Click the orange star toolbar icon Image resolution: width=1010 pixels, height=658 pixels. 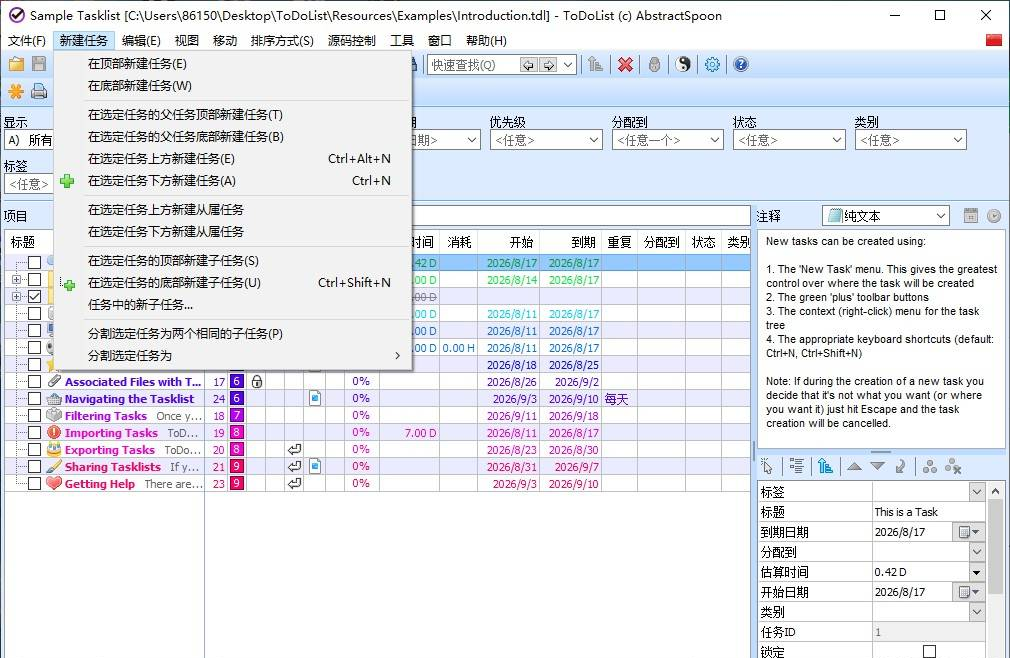[15, 91]
